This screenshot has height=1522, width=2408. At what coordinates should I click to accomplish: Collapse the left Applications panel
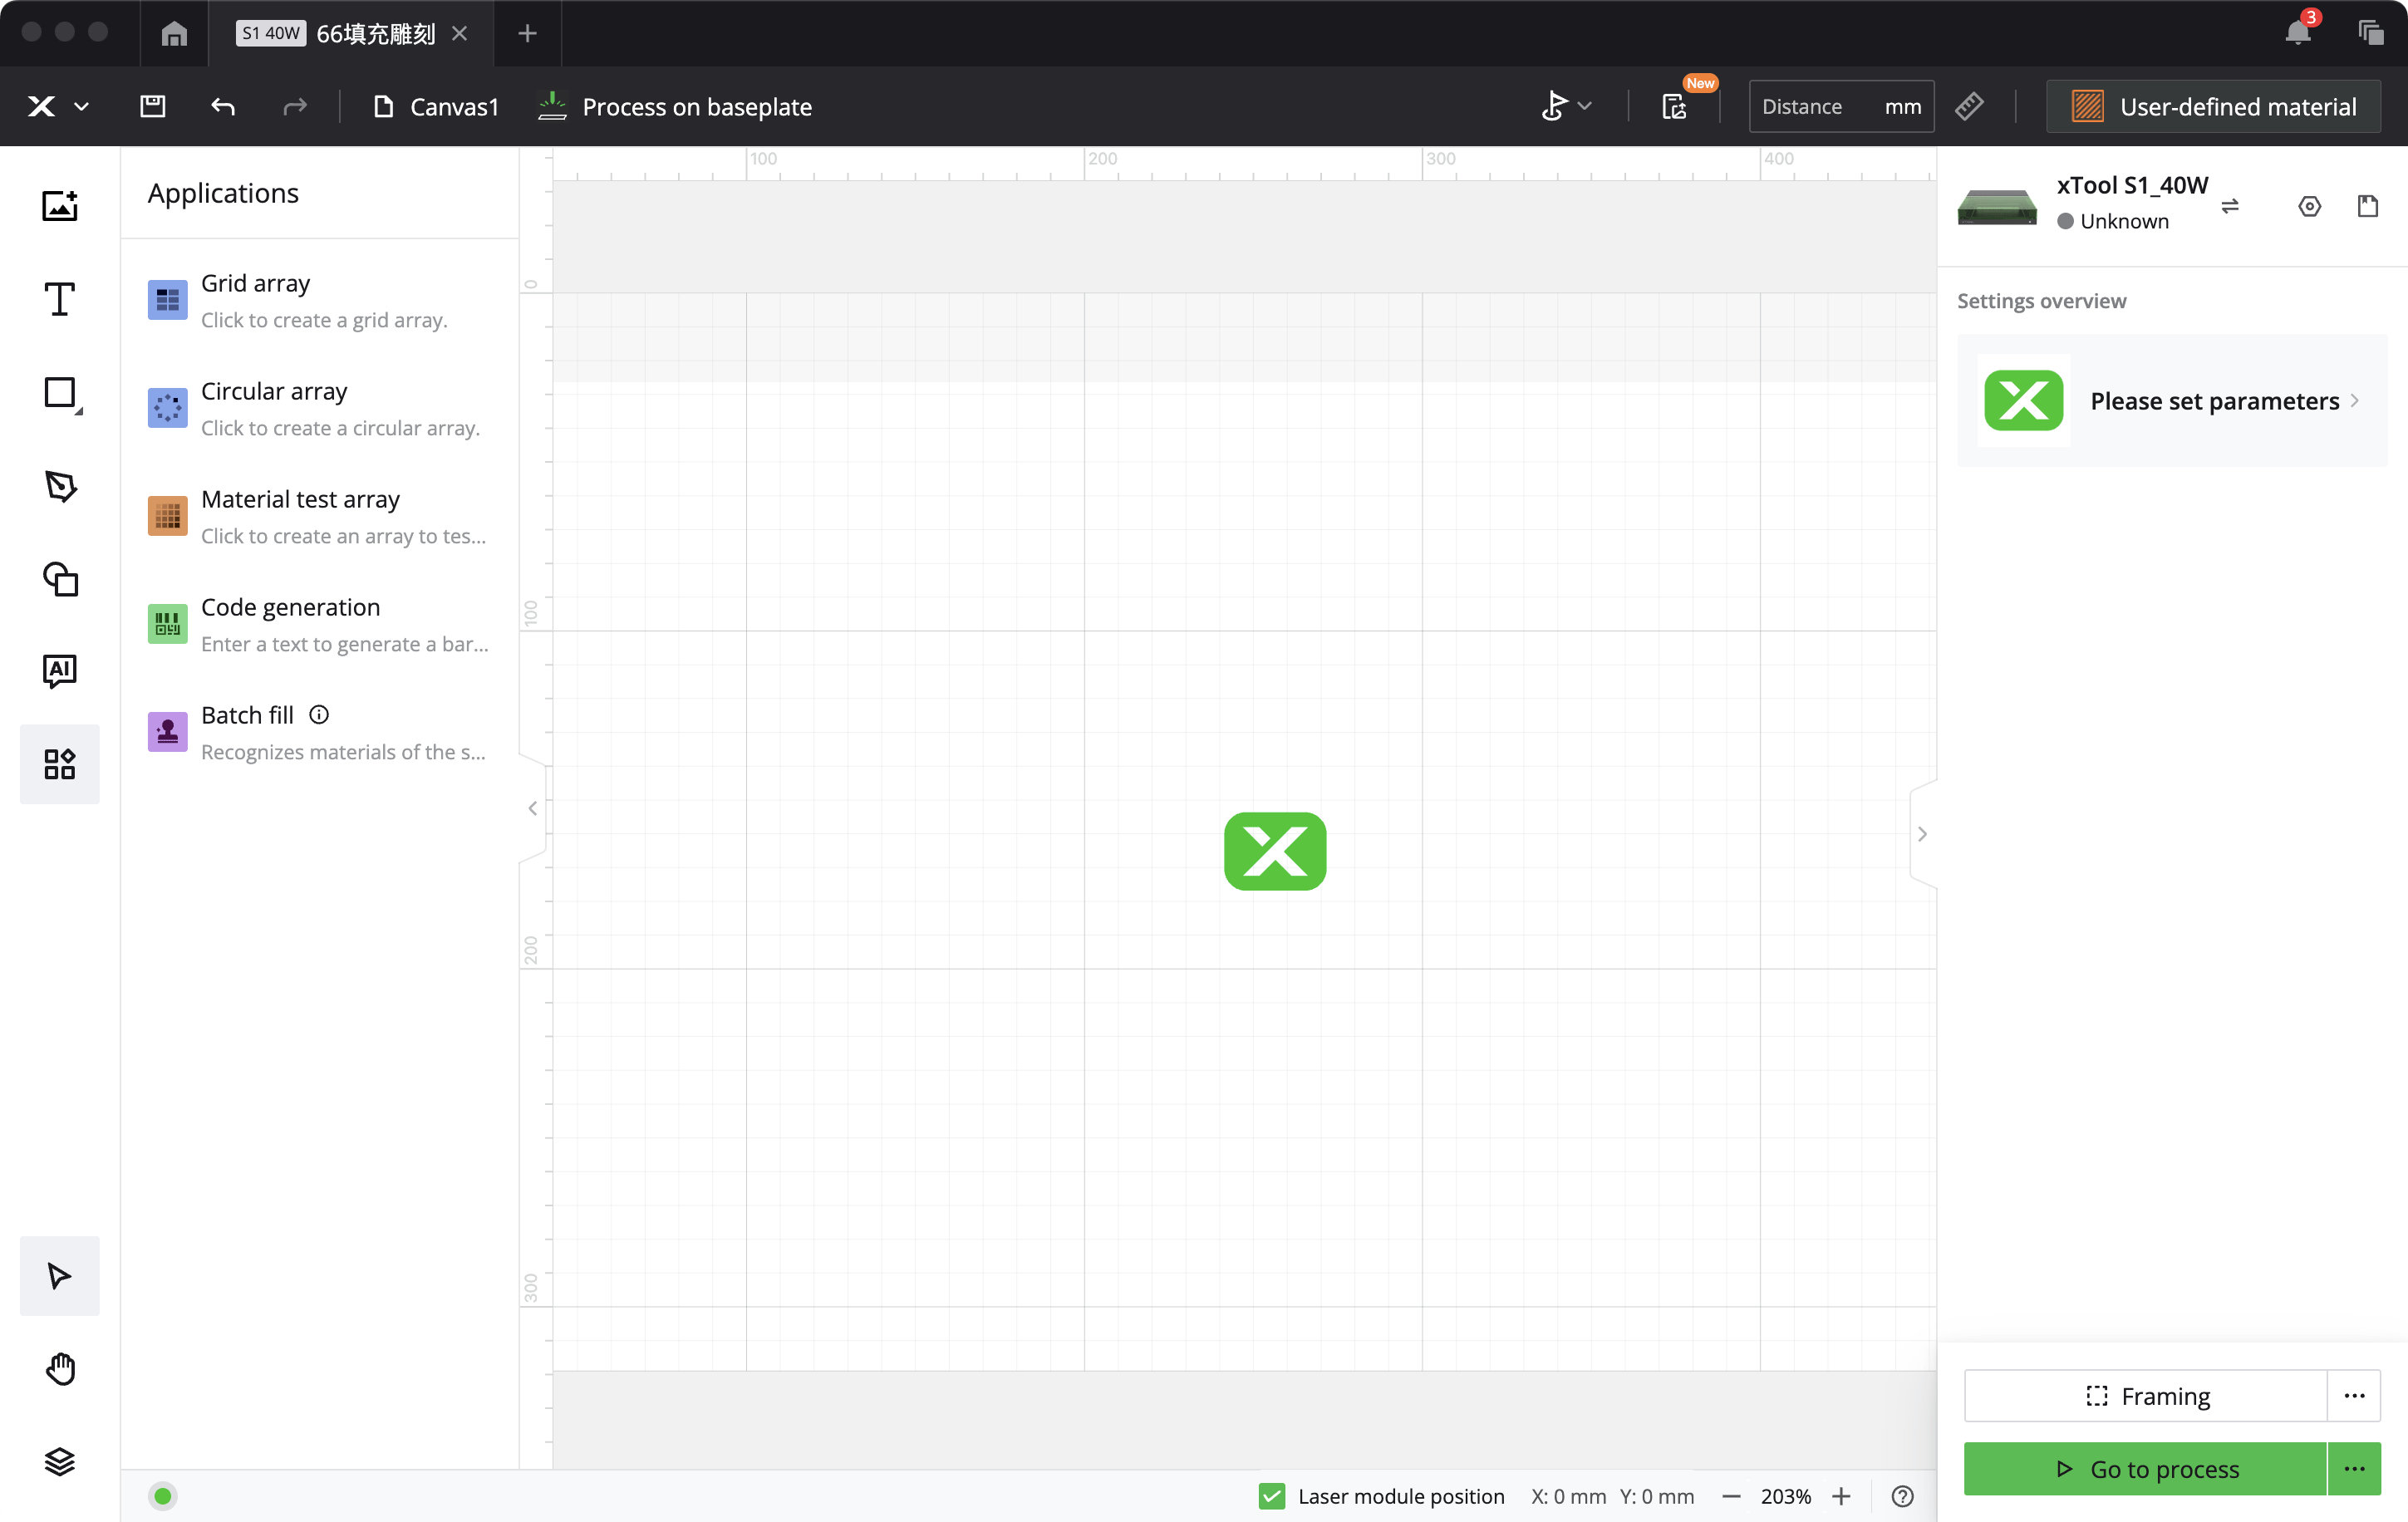[533, 808]
